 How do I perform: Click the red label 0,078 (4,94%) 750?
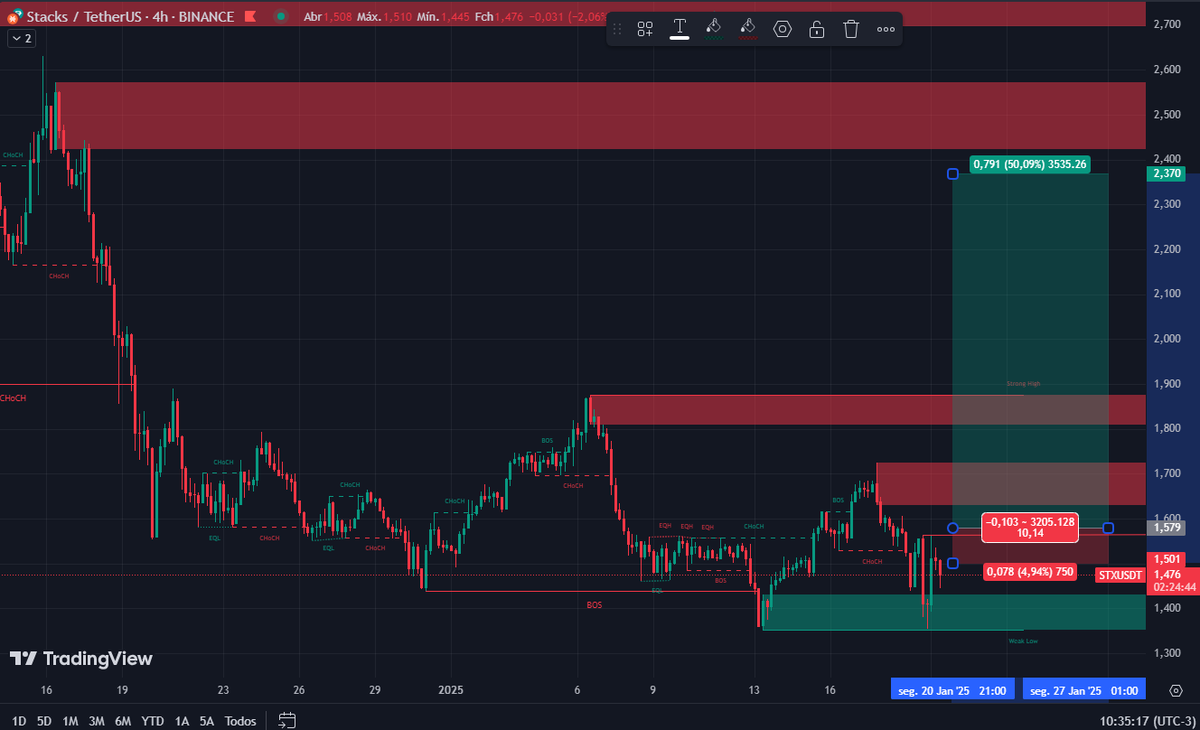coord(1029,572)
